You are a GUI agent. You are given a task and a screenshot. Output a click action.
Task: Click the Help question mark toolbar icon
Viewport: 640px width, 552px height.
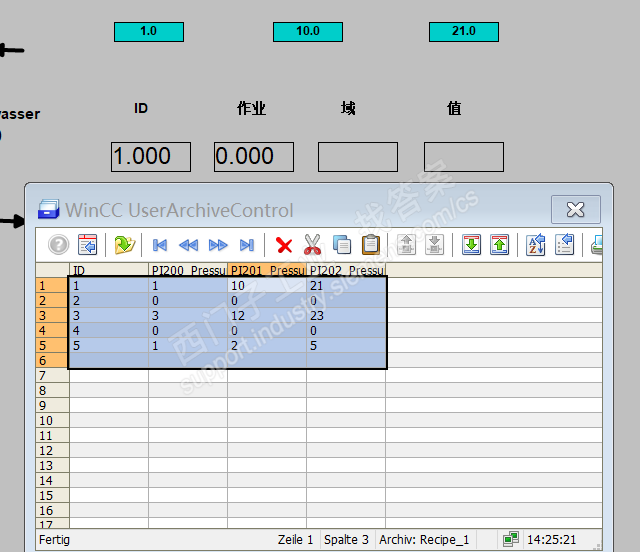click(x=58, y=245)
